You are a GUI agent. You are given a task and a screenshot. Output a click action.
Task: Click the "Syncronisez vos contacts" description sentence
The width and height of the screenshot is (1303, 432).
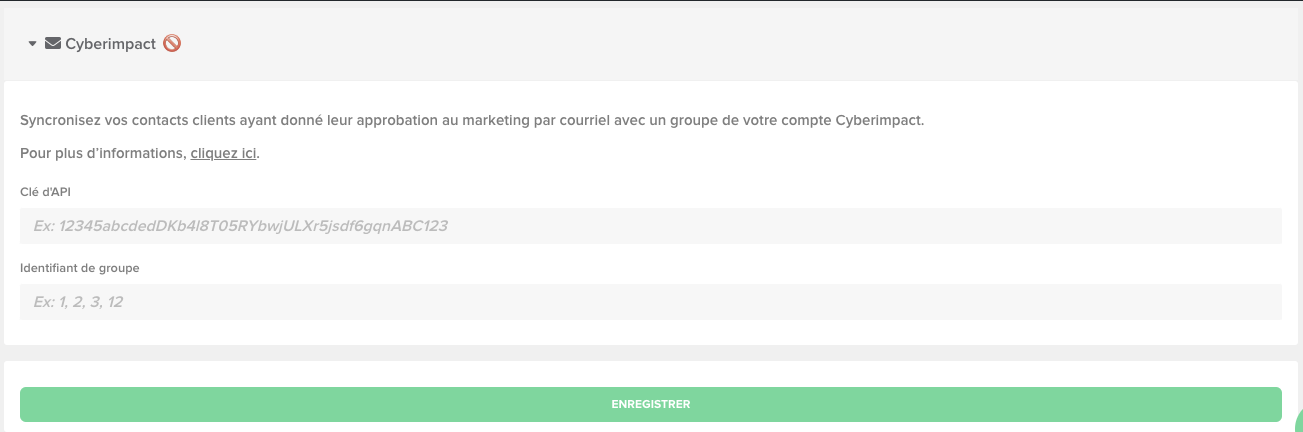pos(300,120)
